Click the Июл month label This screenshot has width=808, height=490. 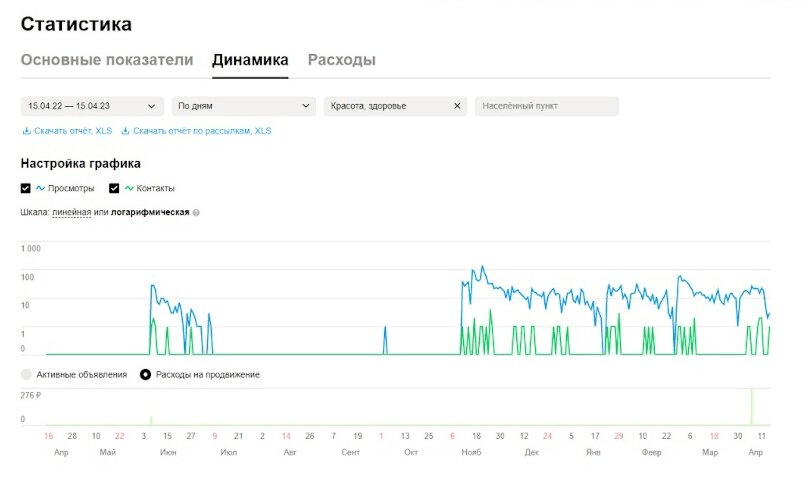(228, 452)
